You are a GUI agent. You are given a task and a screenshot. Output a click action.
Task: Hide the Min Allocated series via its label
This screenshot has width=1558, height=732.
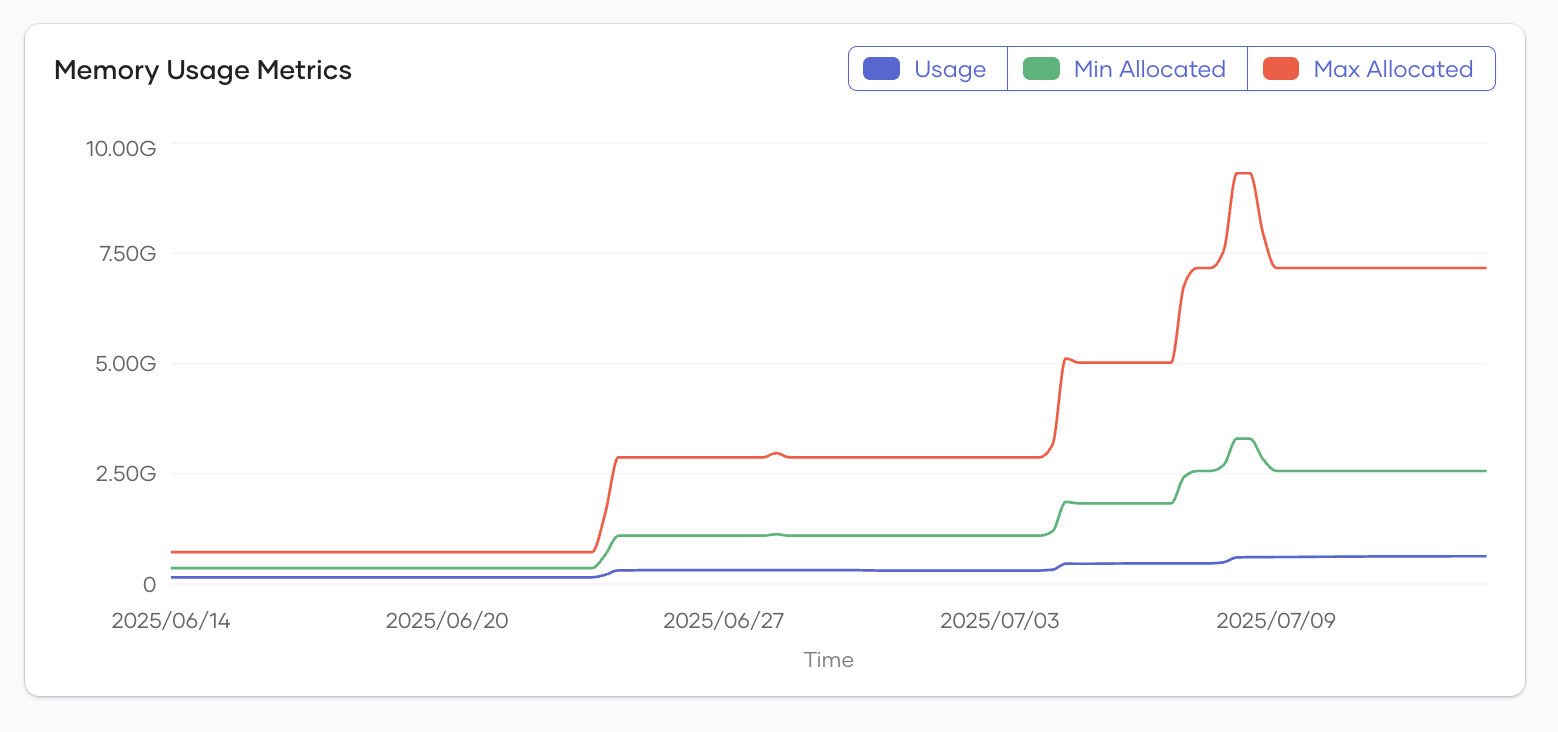coord(1149,69)
